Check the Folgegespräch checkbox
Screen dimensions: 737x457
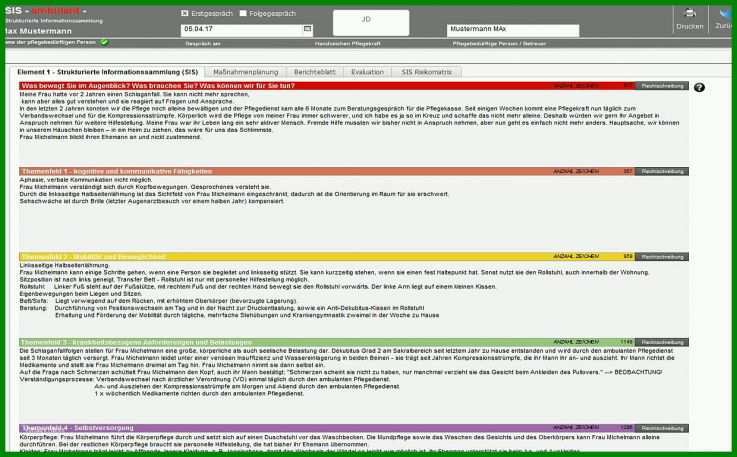tap(243, 13)
